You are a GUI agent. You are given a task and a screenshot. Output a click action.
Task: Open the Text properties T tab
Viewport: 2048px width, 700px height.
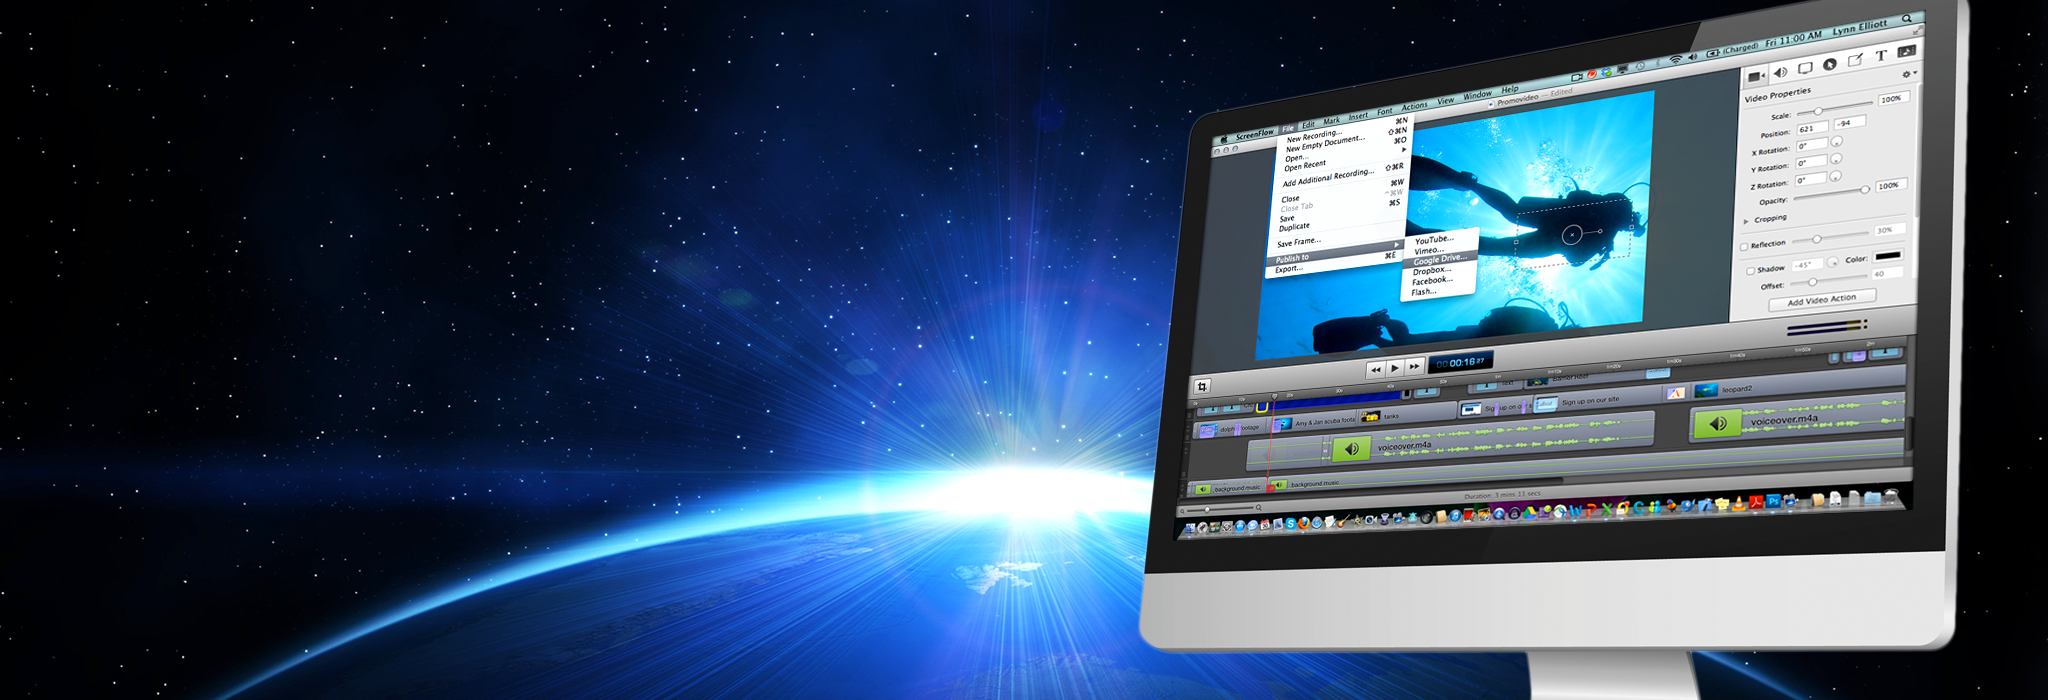click(x=1881, y=56)
